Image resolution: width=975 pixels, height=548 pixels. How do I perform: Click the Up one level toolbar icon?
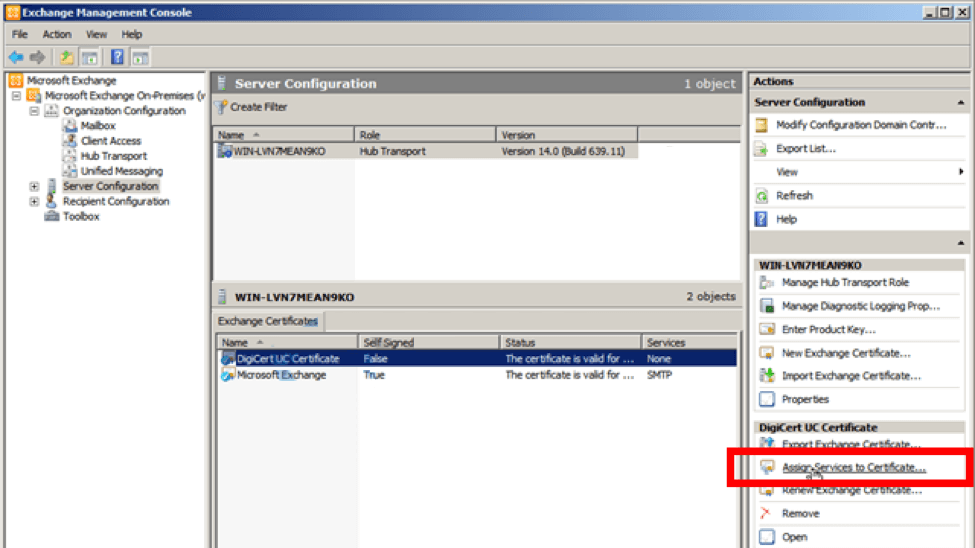point(67,58)
